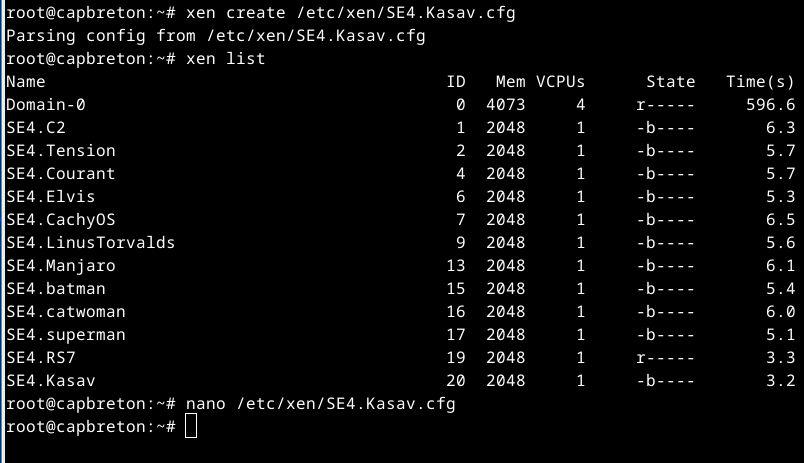Click the SE4.superman domain name
Image resolution: width=804 pixels, height=463 pixels.
click(65, 335)
